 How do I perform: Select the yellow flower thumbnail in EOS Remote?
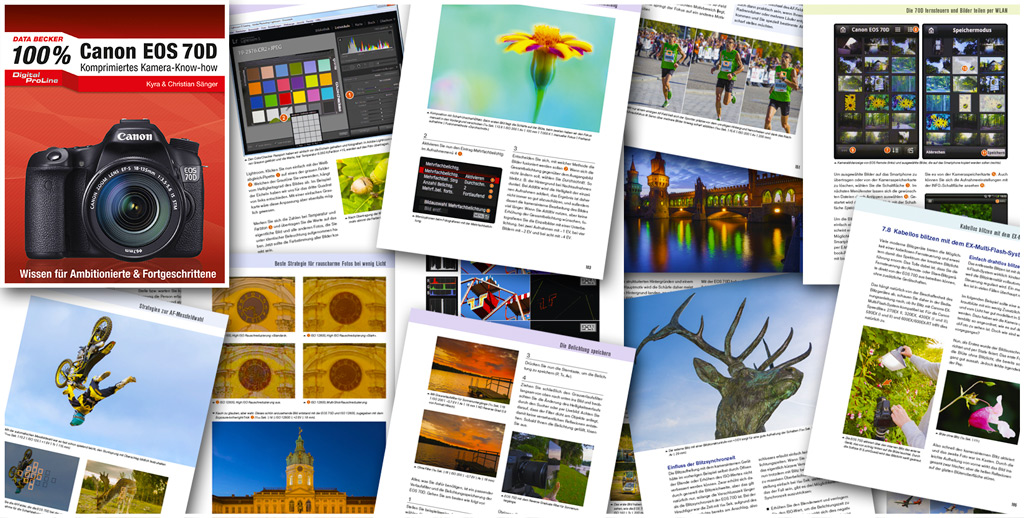pyautogui.click(x=851, y=102)
